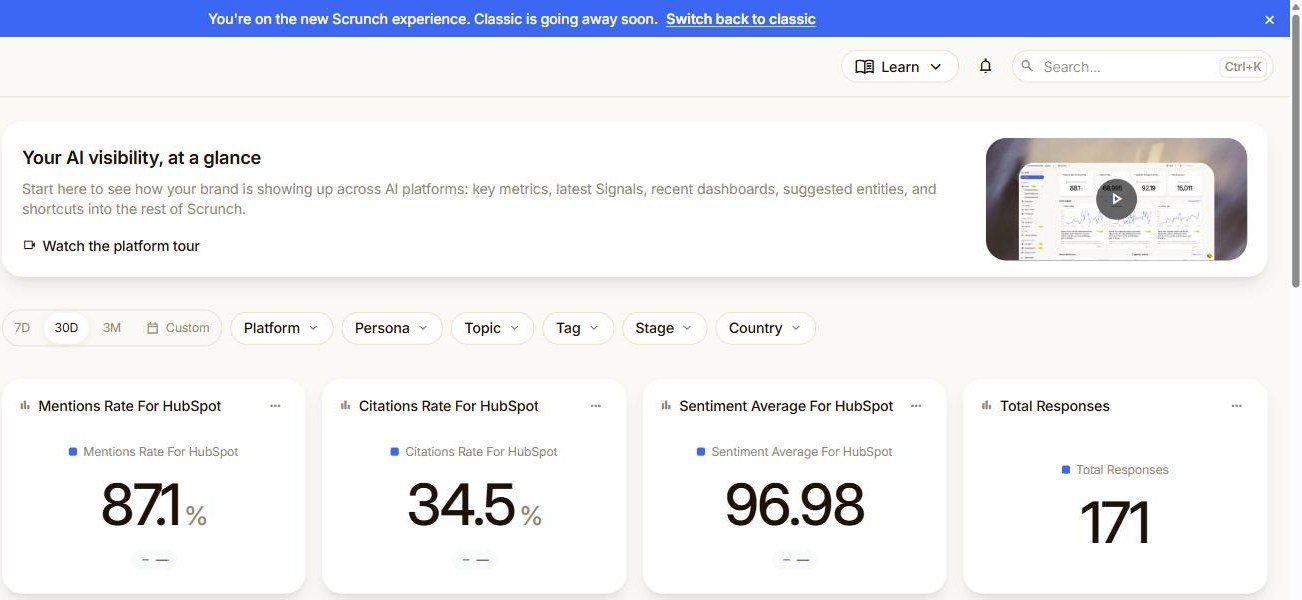Click the change indicator under 34.5%
The width and height of the screenshot is (1302, 600).
(x=475, y=560)
